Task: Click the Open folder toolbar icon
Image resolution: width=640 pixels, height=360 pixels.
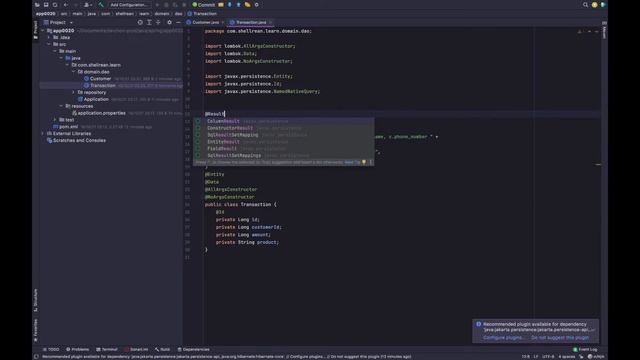Action: (x=37, y=5)
